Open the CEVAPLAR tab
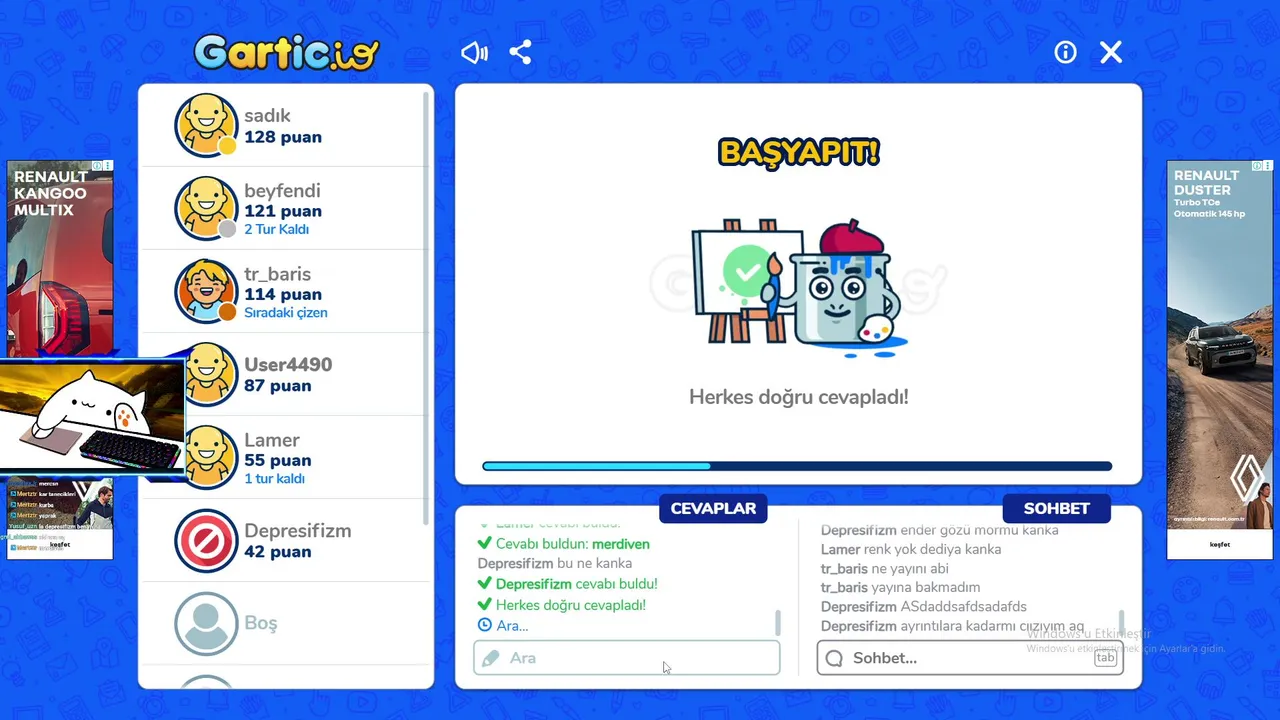Image resolution: width=1280 pixels, height=720 pixels. [713, 508]
